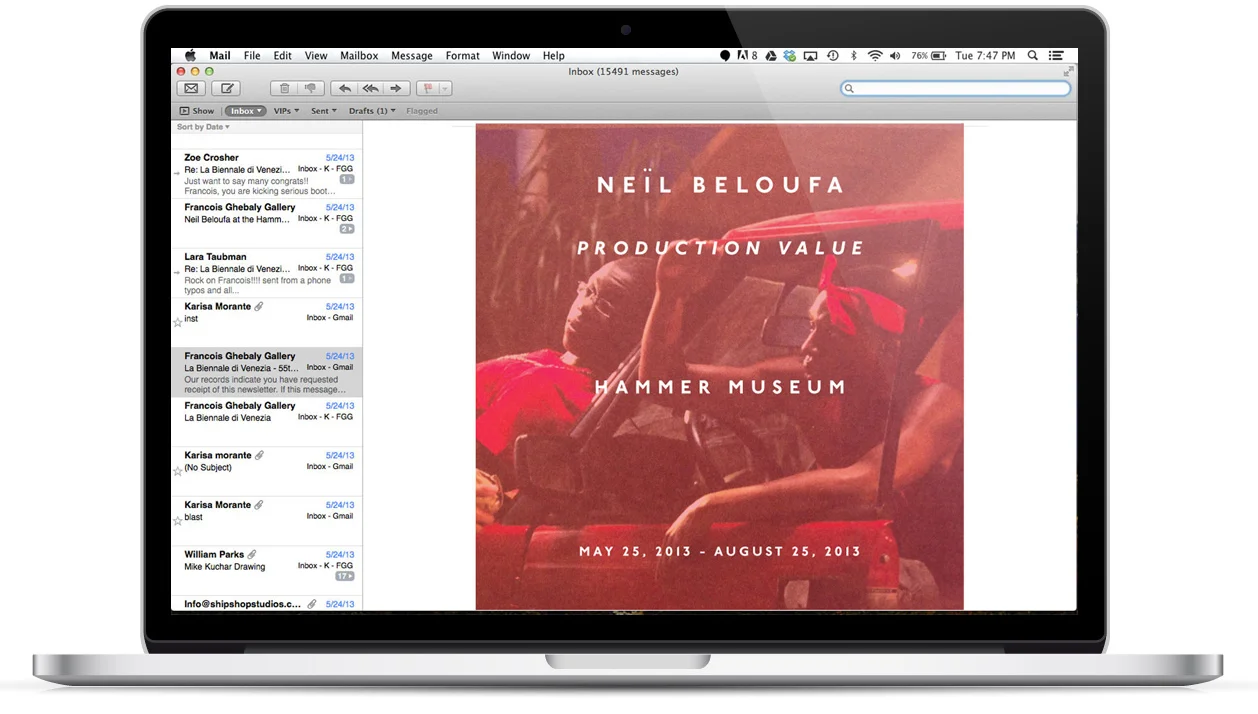
Task: Click the Tue 7:47 PM clock
Action: tap(985, 56)
